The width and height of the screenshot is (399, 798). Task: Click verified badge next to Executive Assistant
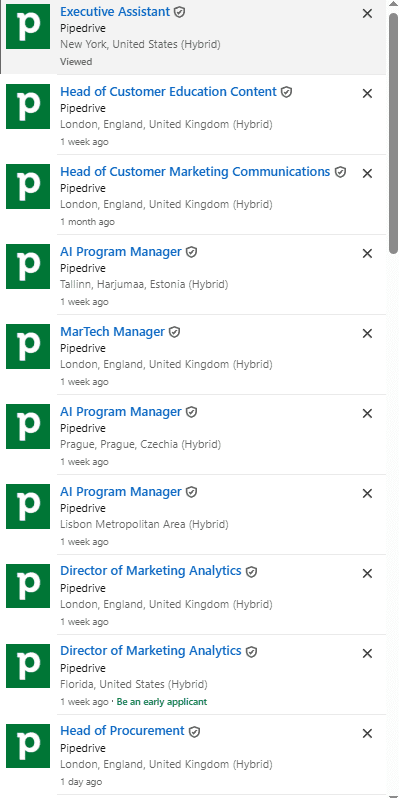(x=179, y=12)
